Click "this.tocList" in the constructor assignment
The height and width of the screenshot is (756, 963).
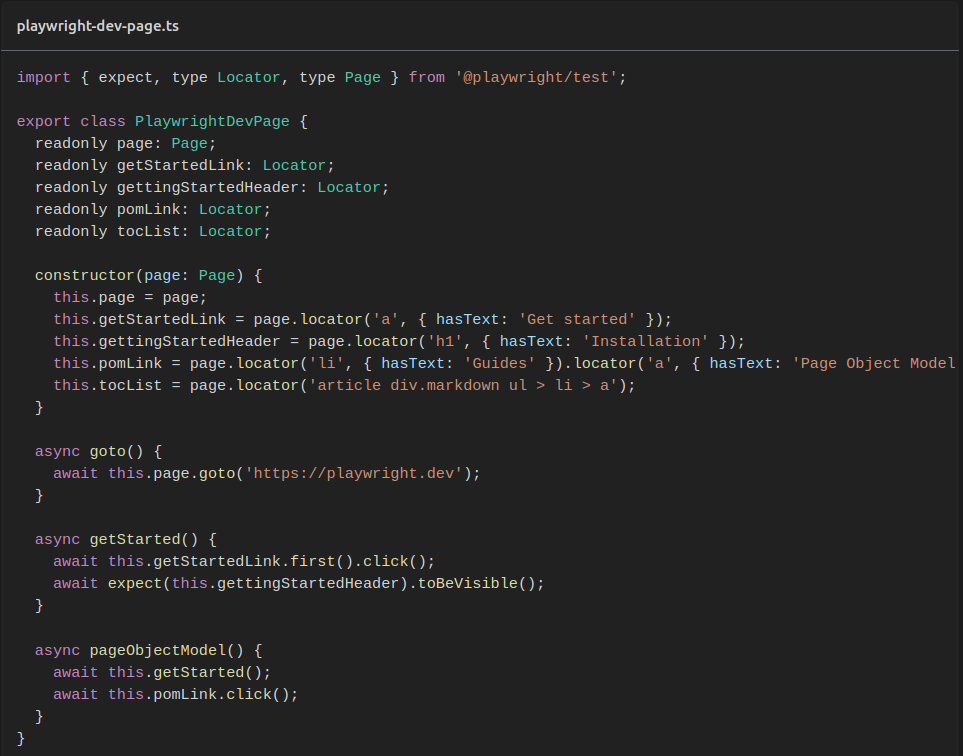click(107, 386)
